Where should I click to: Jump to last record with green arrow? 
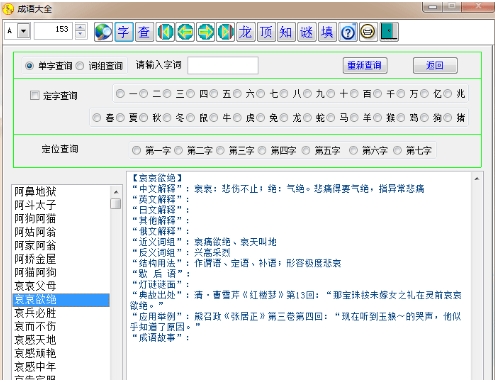tap(225, 32)
